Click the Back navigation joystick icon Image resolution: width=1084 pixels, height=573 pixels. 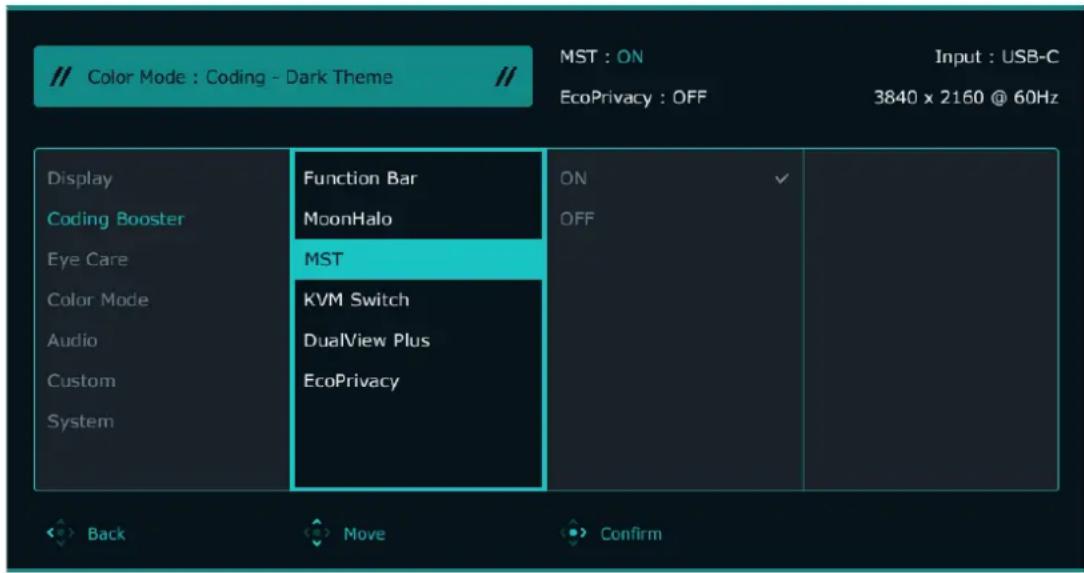point(58,534)
